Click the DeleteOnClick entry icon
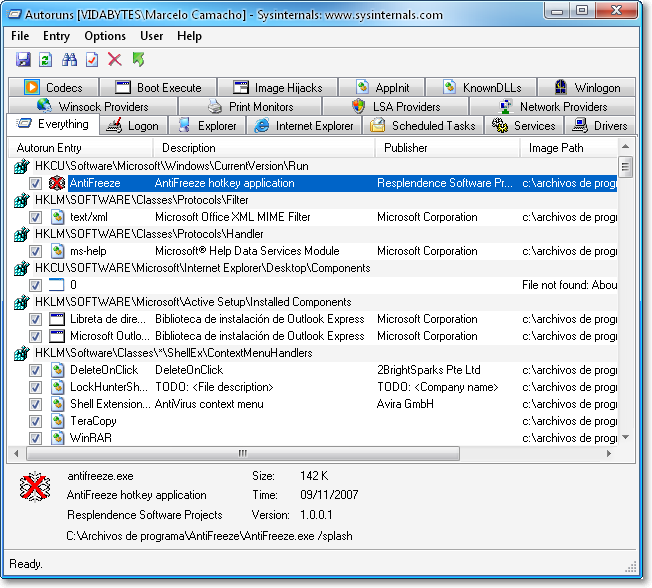 (57, 370)
